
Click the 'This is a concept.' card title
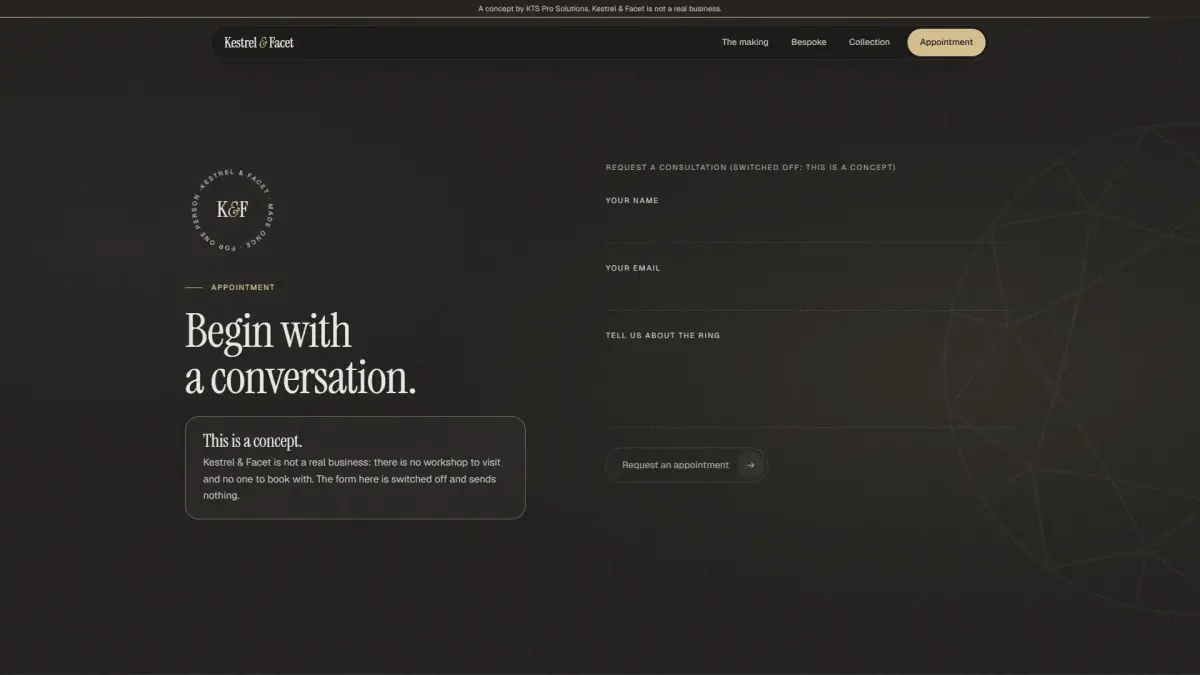(252, 441)
